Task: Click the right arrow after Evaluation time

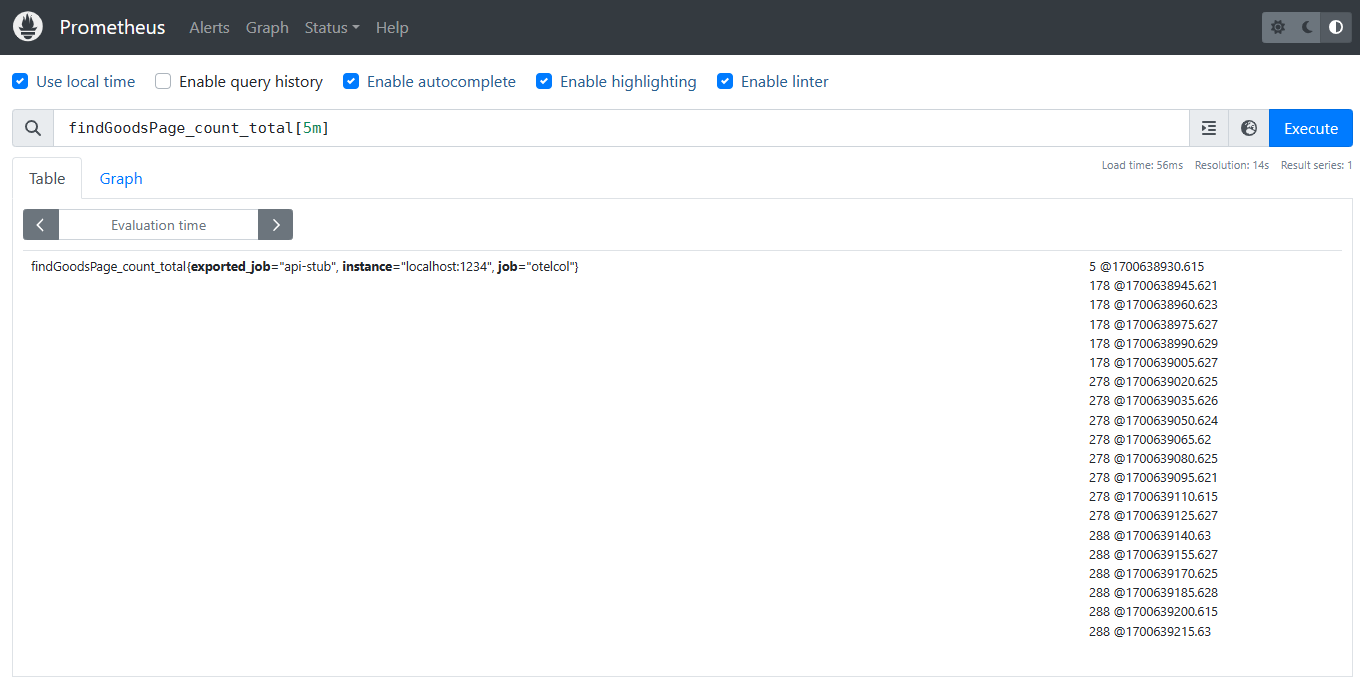Action: [275, 224]
